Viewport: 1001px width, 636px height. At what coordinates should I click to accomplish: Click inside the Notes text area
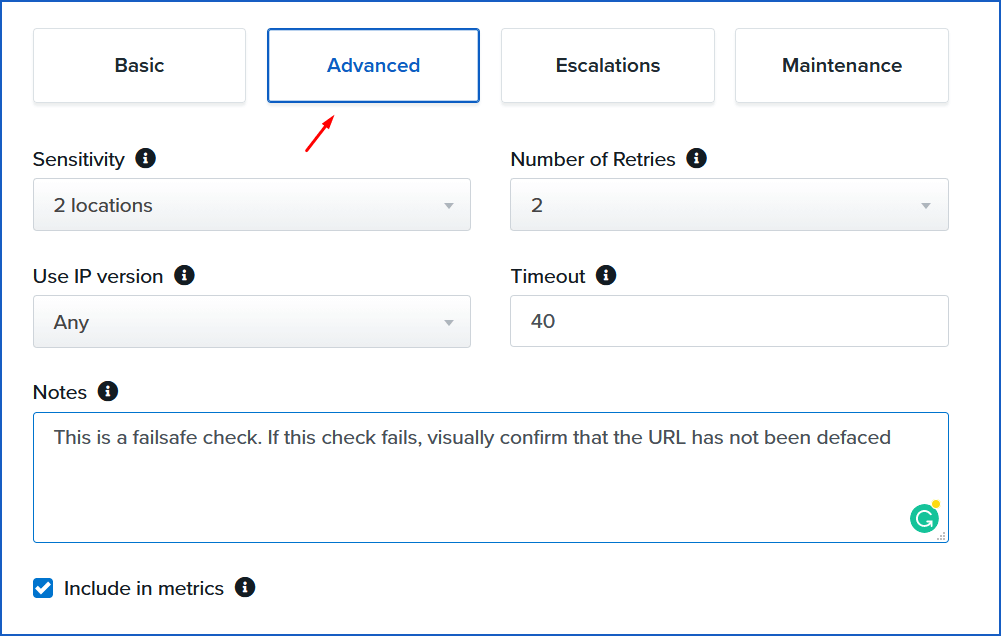click(490, 478)
